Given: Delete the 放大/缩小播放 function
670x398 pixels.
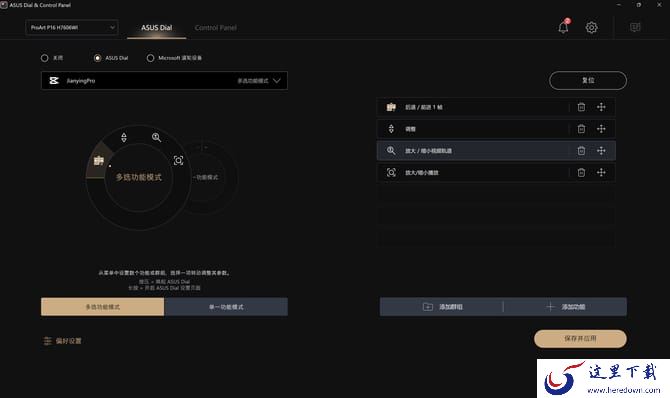Looking at the screenshot, I should point(581,172).
